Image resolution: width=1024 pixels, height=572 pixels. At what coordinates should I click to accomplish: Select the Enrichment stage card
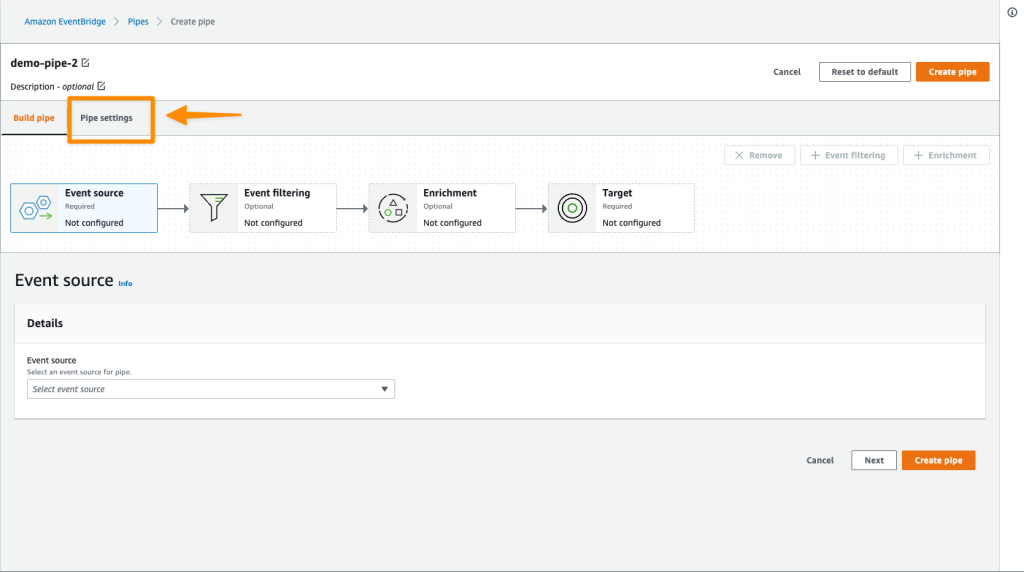click(x=442, y=208)
